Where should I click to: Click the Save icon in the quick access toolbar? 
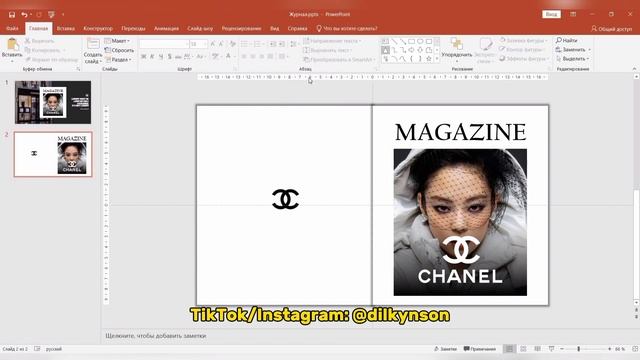point(12,15)
